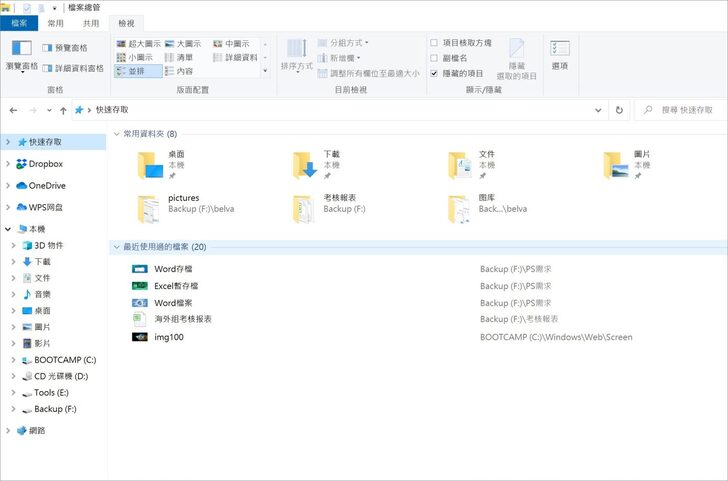Viewport: 728px width, 481px height.
Task: Open the Excel暫存檔 recent file
Action: point(176,285)
